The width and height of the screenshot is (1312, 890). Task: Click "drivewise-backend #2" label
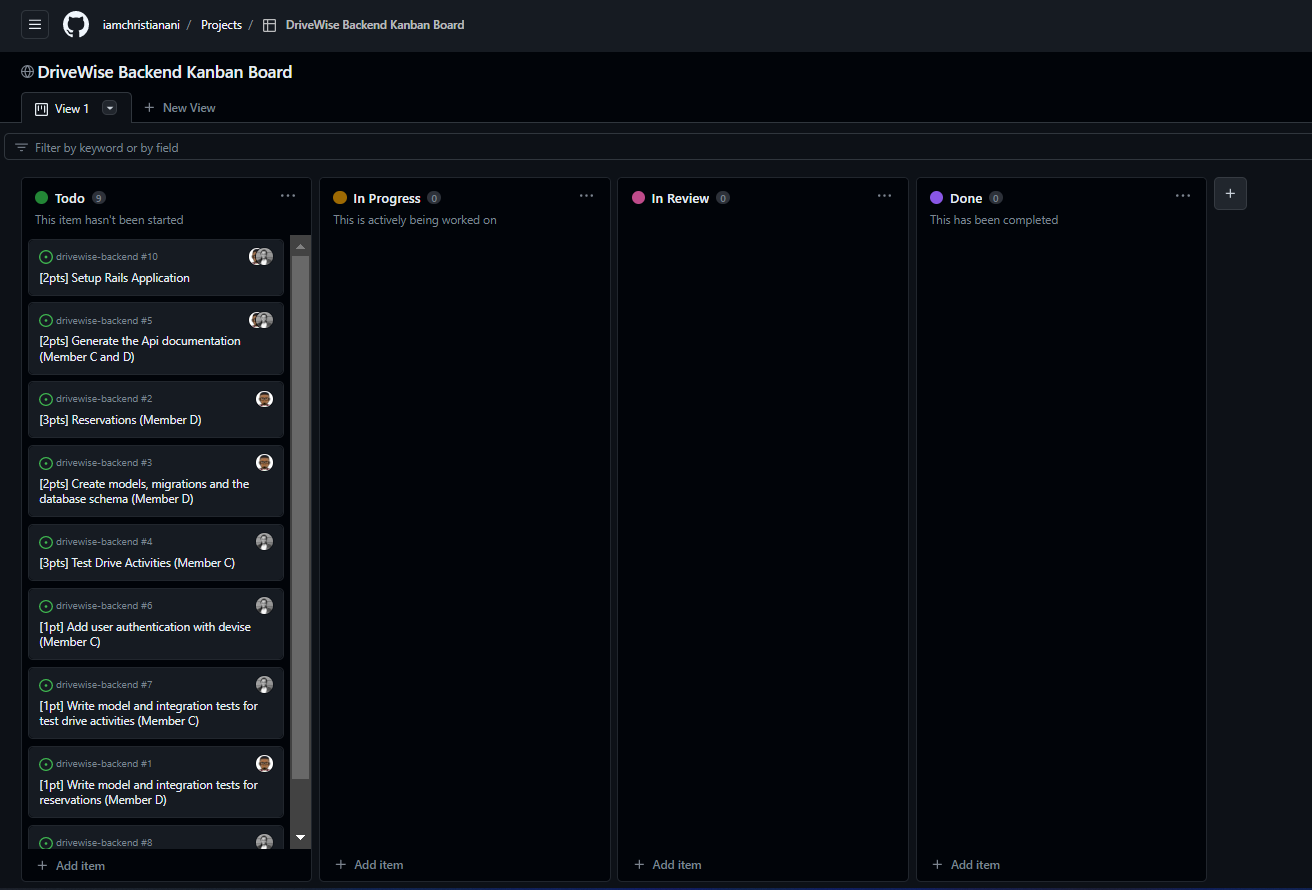104,399
